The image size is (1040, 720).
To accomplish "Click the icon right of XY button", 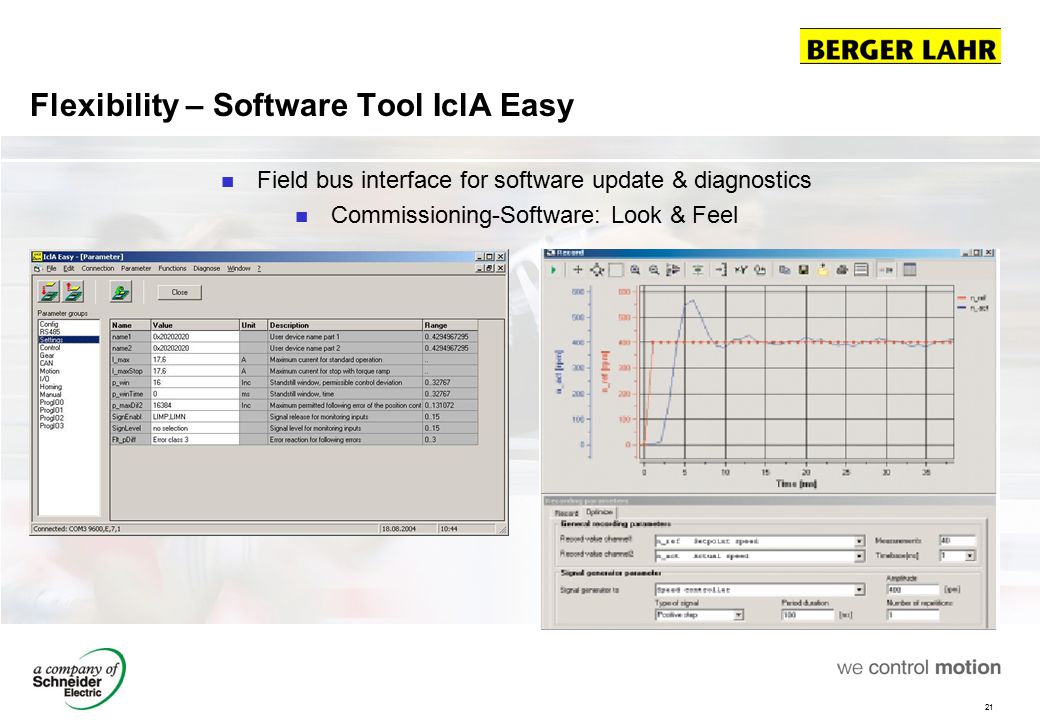I will click(x=760, y=270).
